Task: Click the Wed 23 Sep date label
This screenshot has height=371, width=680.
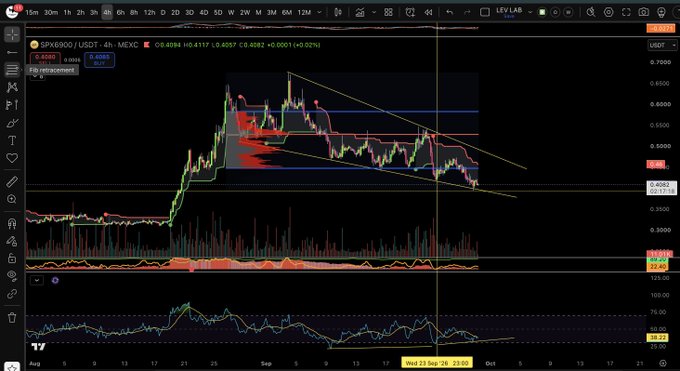Action: pyautogui.click(x=437, y=363)
